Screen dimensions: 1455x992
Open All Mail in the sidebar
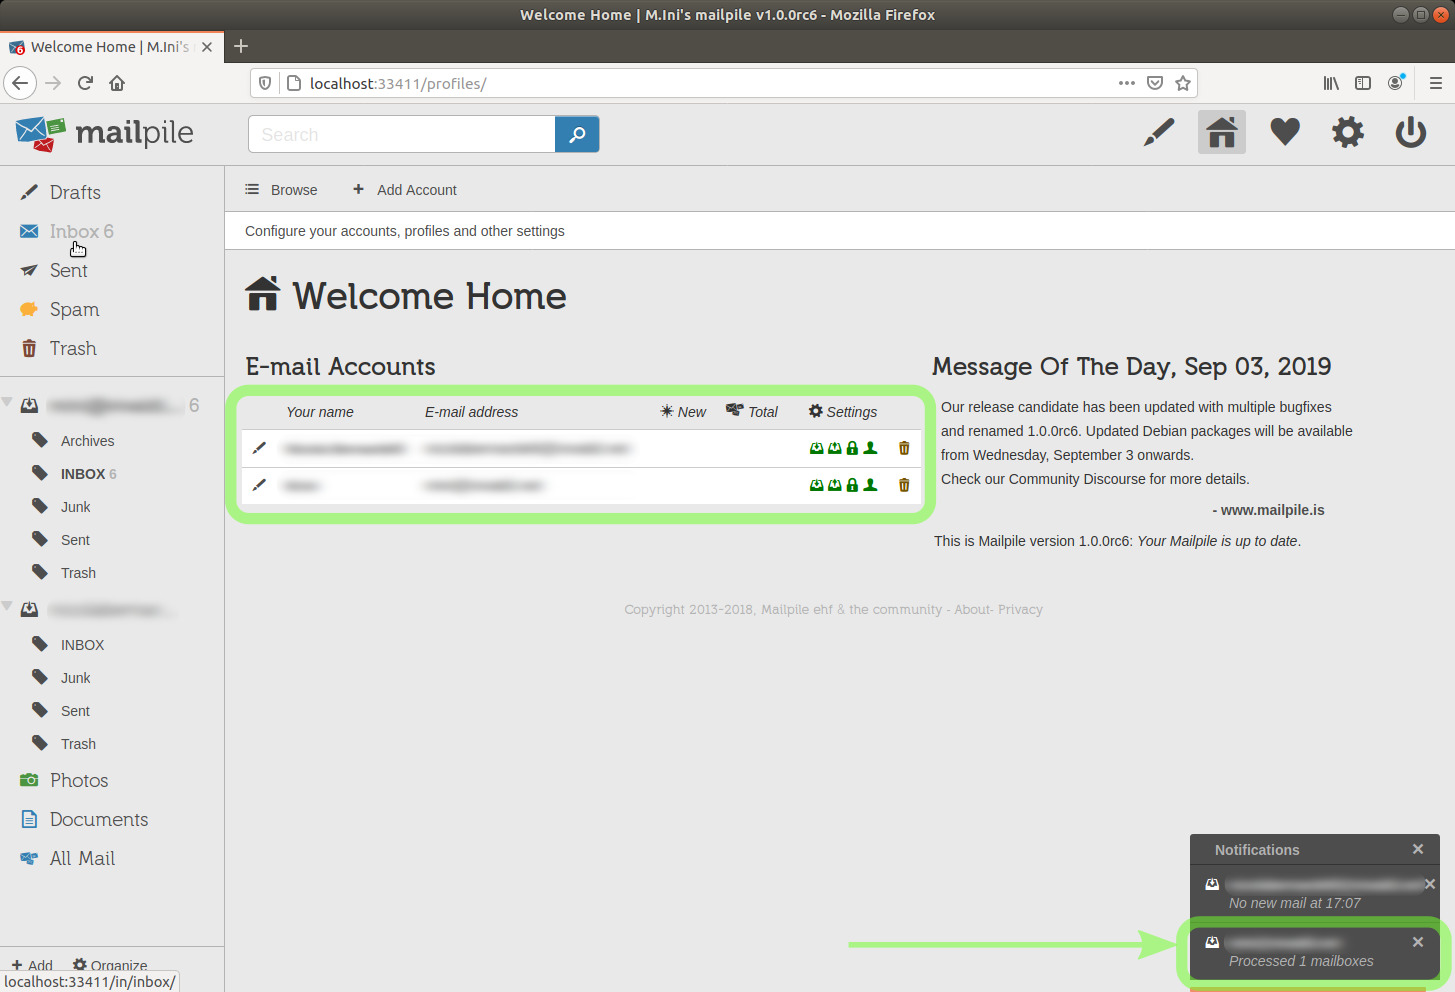pyautogui.click(x=82, y=858)
